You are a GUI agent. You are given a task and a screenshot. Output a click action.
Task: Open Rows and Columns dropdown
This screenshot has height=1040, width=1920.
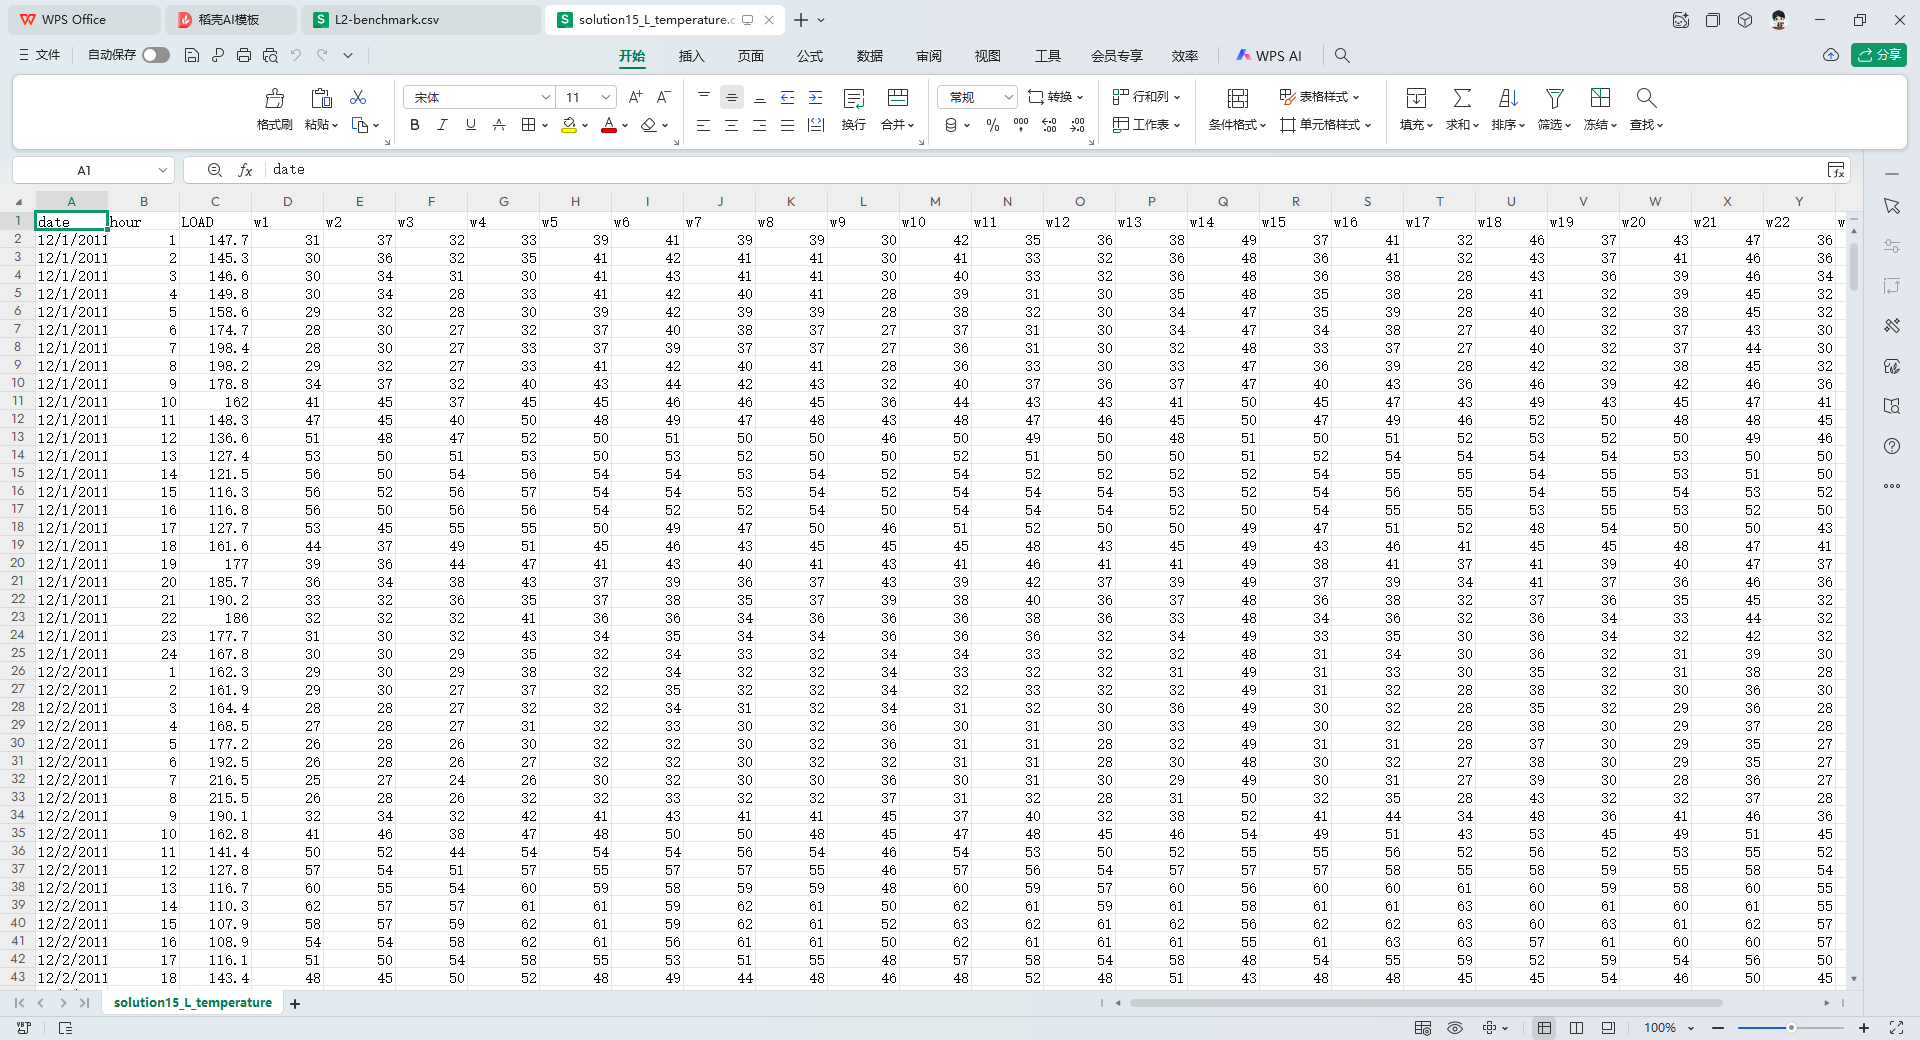1147,97
